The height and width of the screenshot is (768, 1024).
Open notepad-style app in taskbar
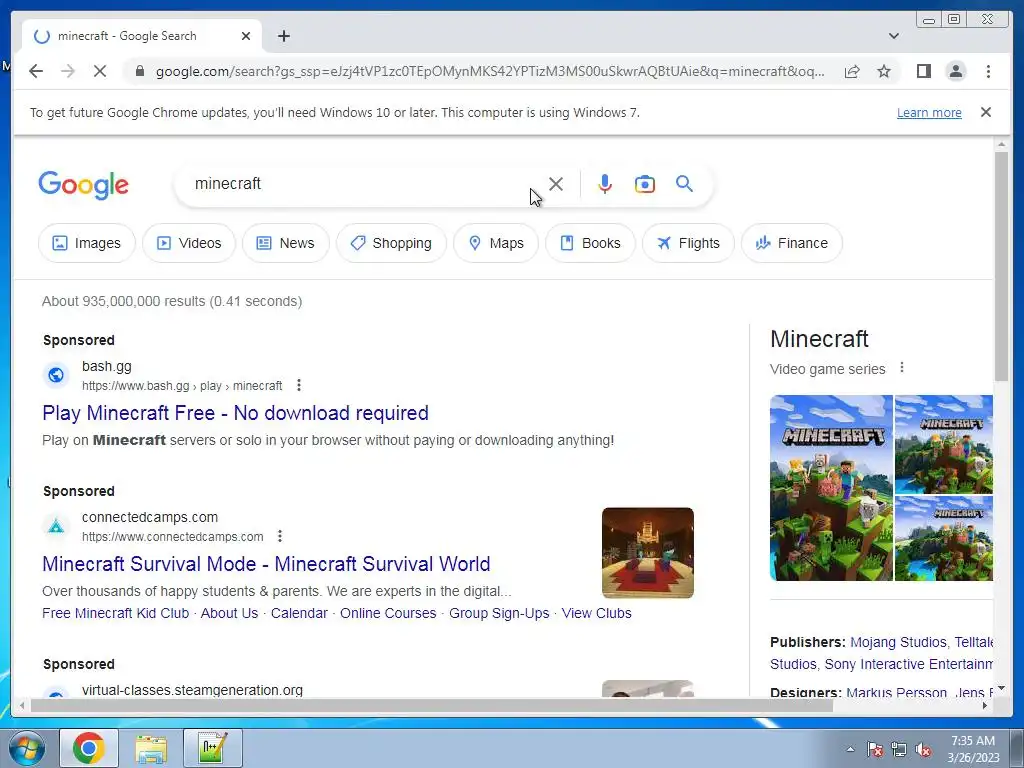click(213, 748)
